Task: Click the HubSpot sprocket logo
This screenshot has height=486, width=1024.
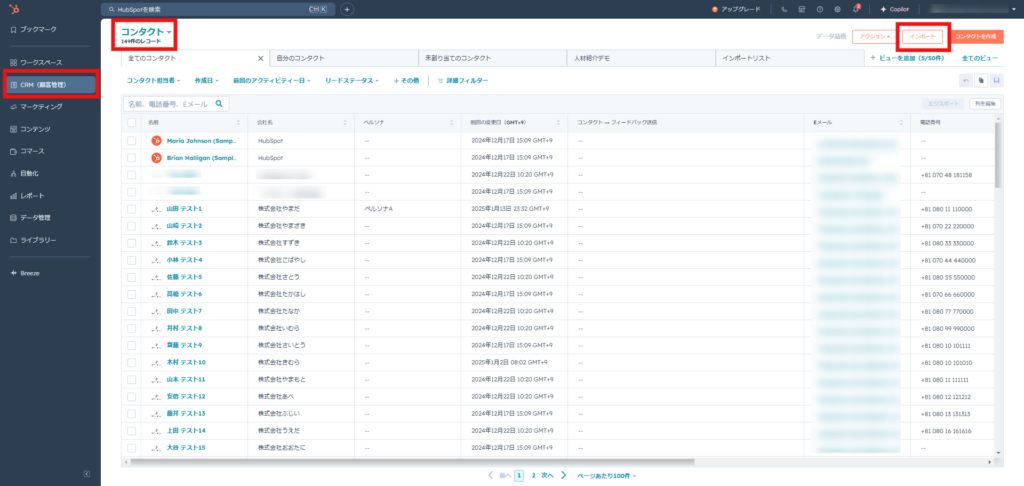Action: 14,9
